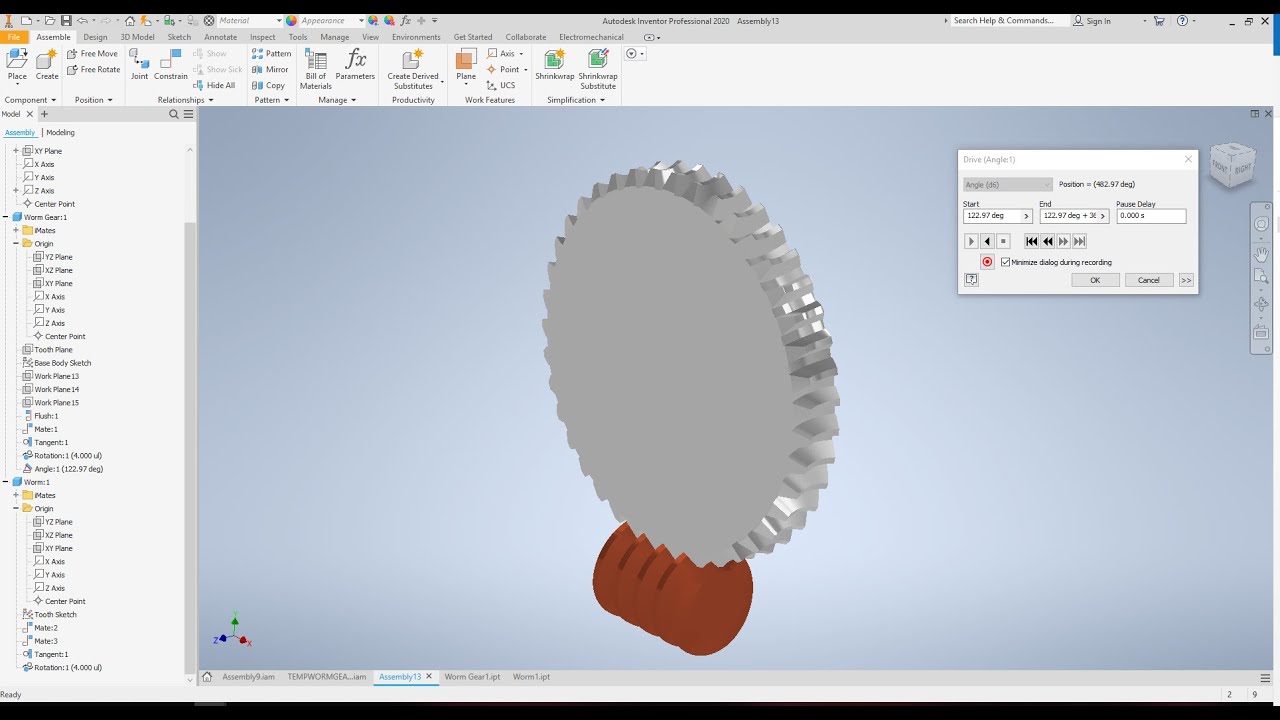Collapse the Worm:1 tree node
This screenshot has height=720, width=1280.
click(6, 482)
